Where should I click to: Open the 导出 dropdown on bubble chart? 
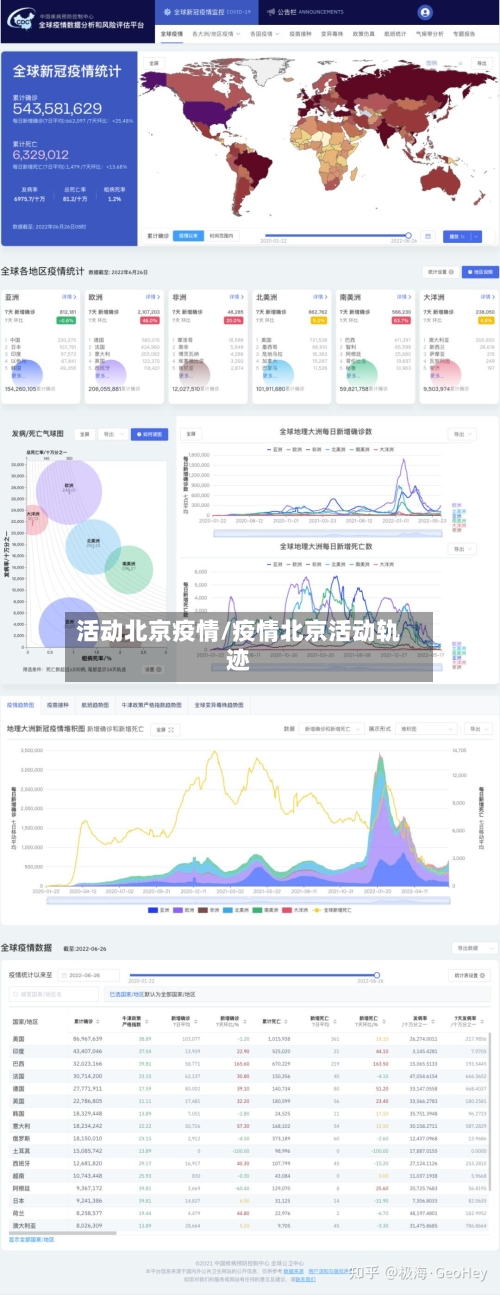pyautogui.click(x=113, y=434)
